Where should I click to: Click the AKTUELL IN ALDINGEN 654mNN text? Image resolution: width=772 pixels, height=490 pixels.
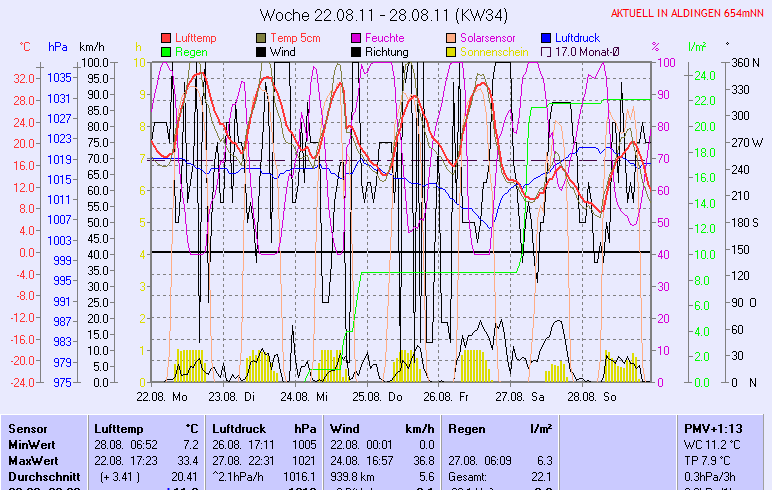point(688,13)
